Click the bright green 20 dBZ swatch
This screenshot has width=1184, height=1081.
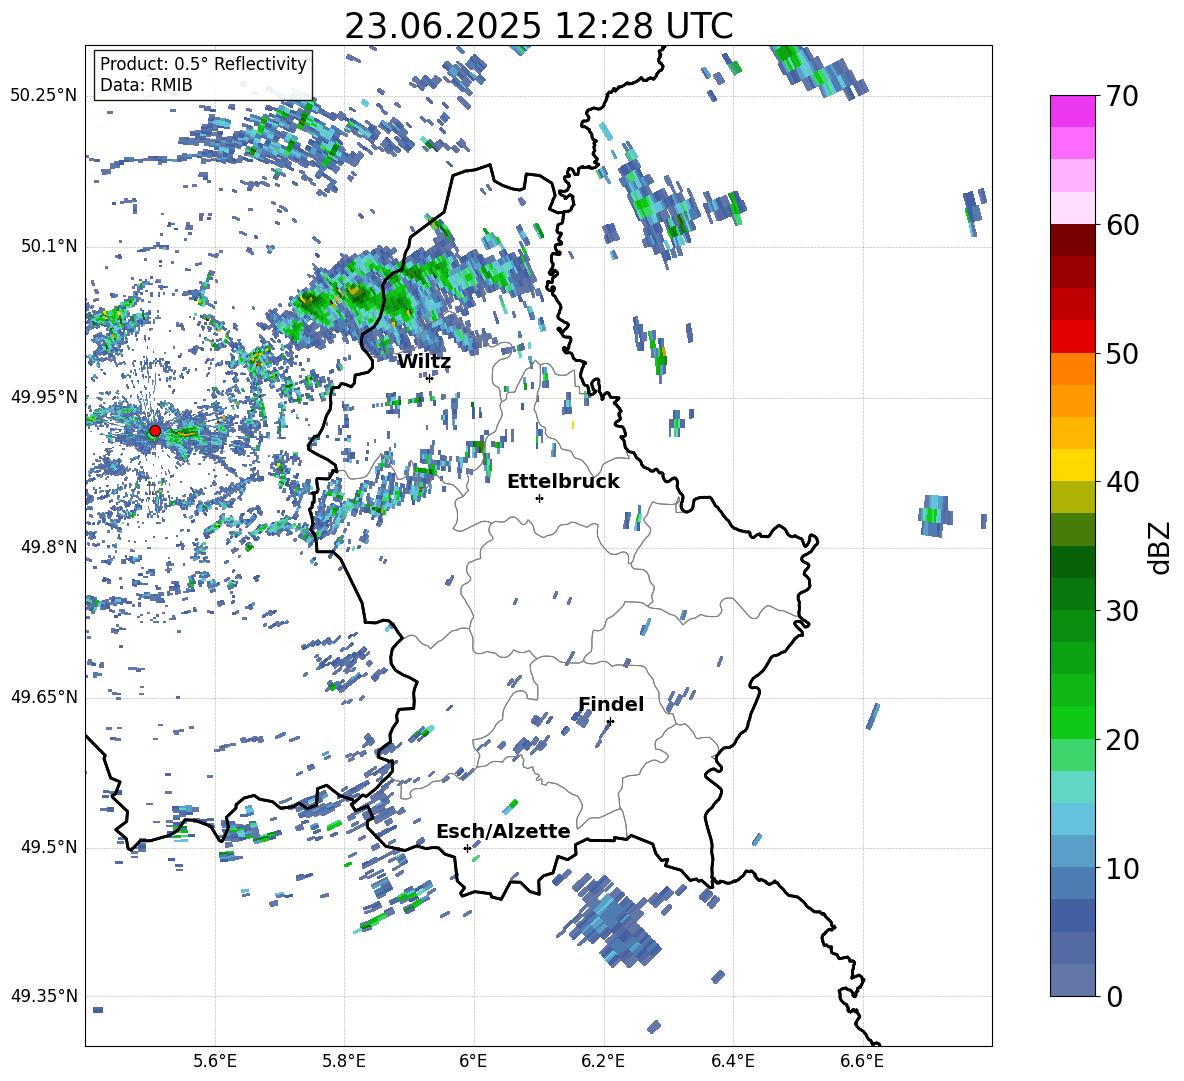[x=1072, y=722]
